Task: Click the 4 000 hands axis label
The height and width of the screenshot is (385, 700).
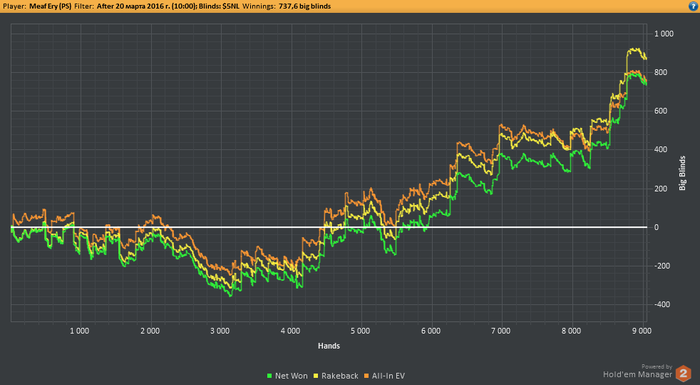Action: (x=290, y=331)
